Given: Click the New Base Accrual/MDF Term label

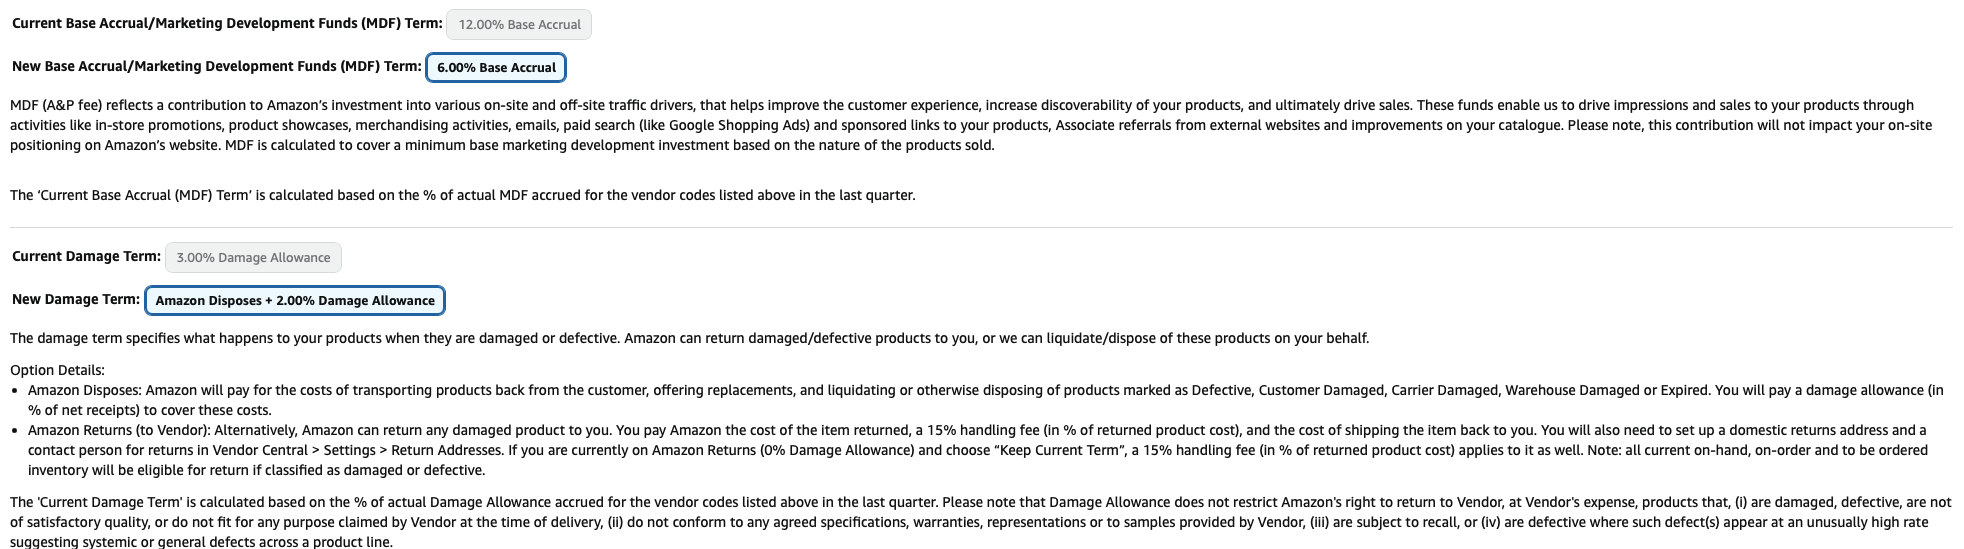Looking at the screenshot, I should [217, 66].
